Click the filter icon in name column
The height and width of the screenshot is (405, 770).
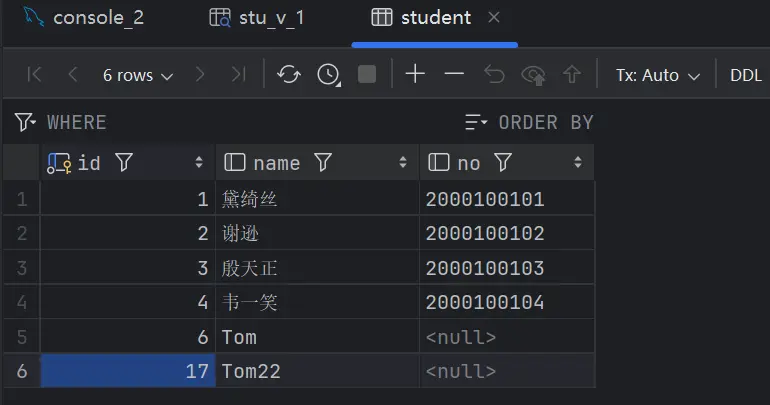tap(323, 162)
